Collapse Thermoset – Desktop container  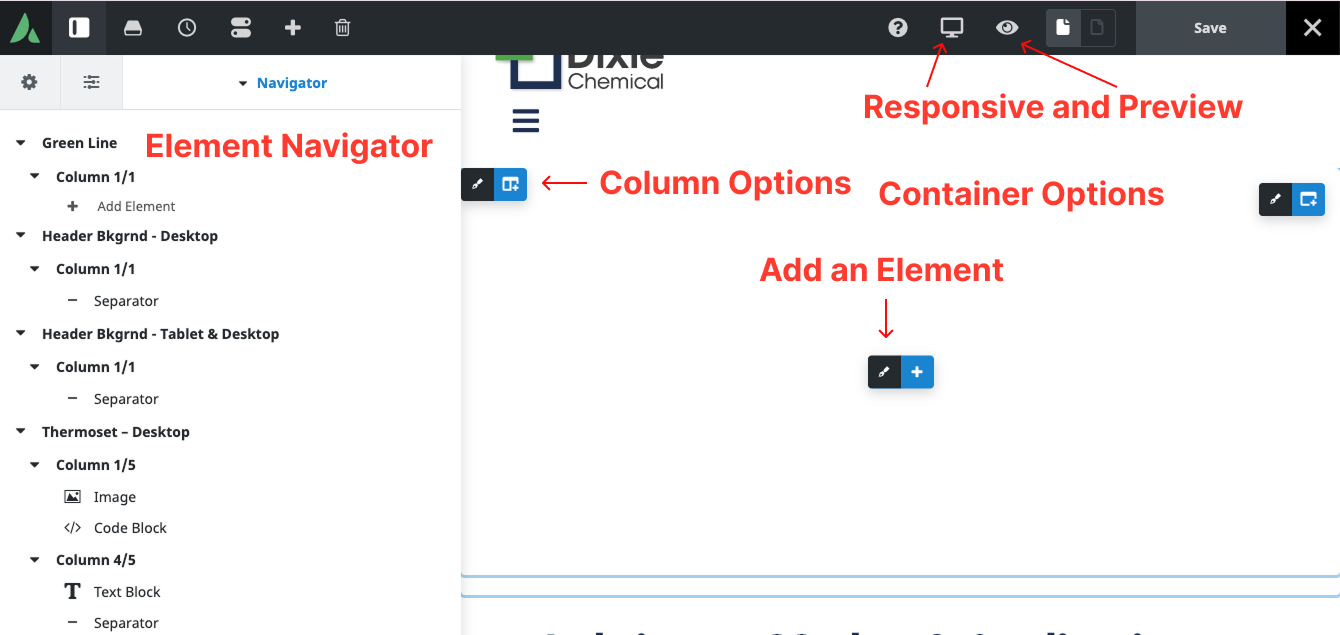click(20, 432)
